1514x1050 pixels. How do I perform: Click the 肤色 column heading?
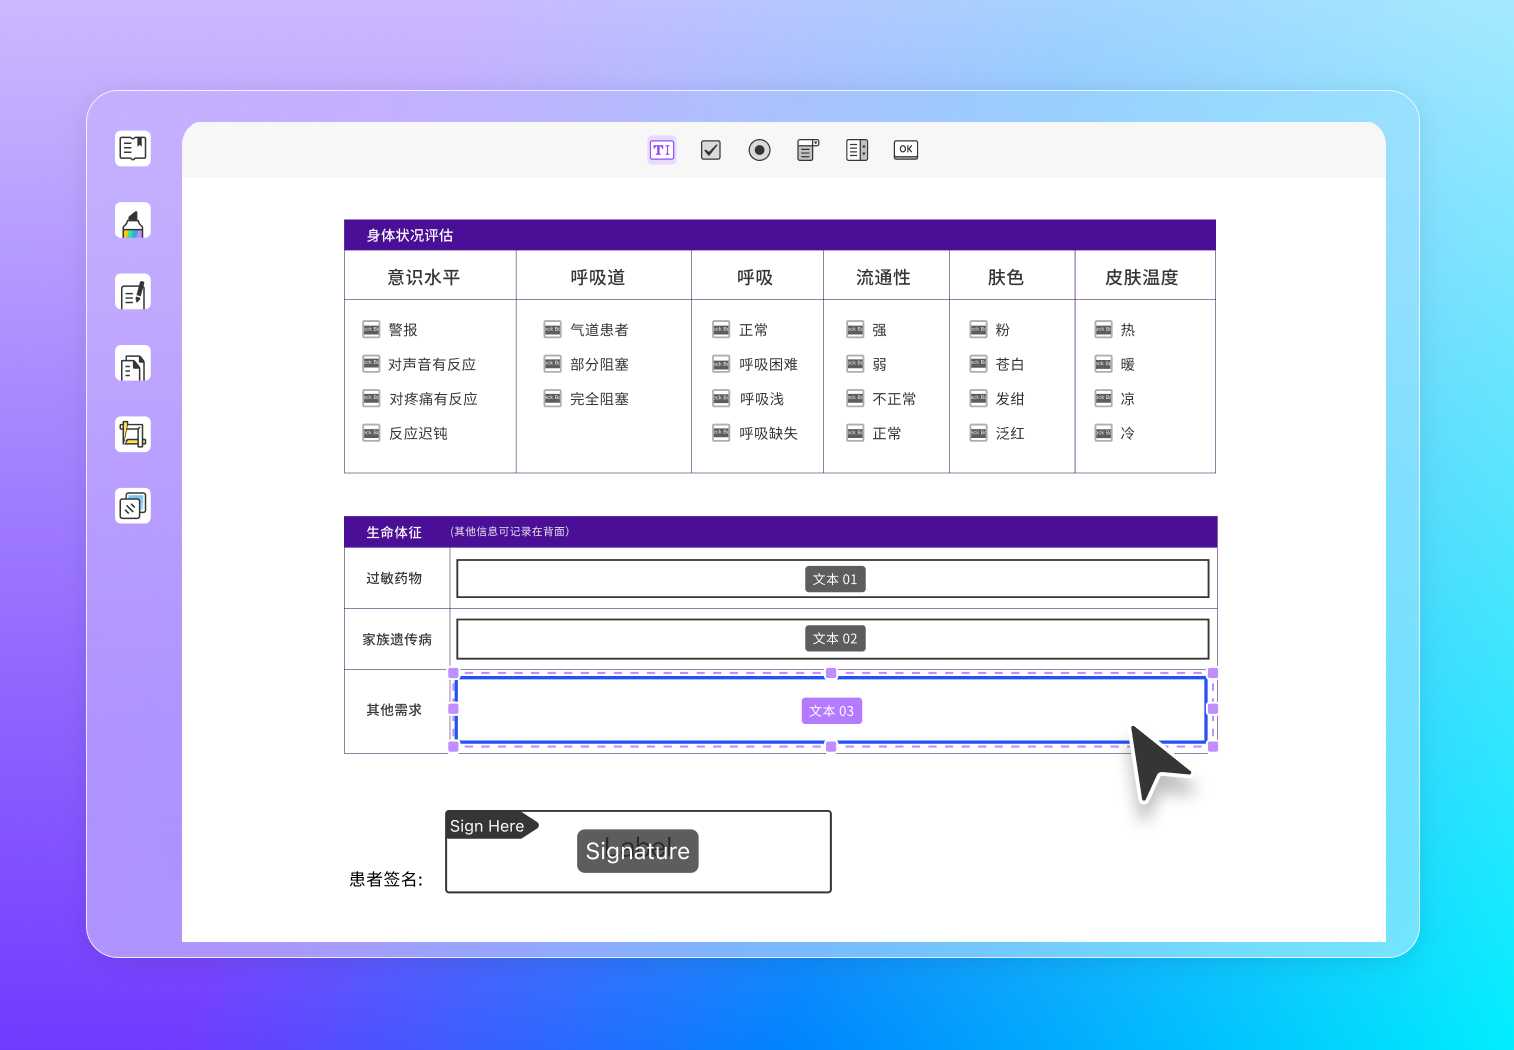pyautogui.click(x=1005, y=277)
